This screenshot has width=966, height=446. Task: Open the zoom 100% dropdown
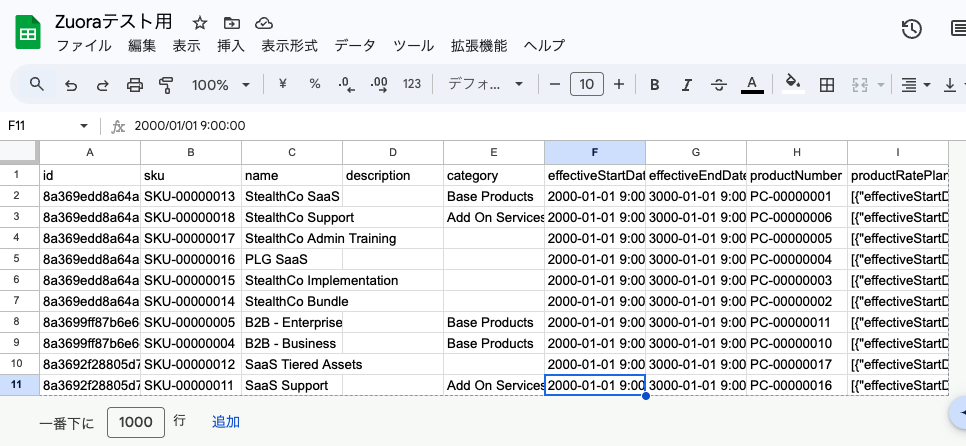click(x=221, y=84)
